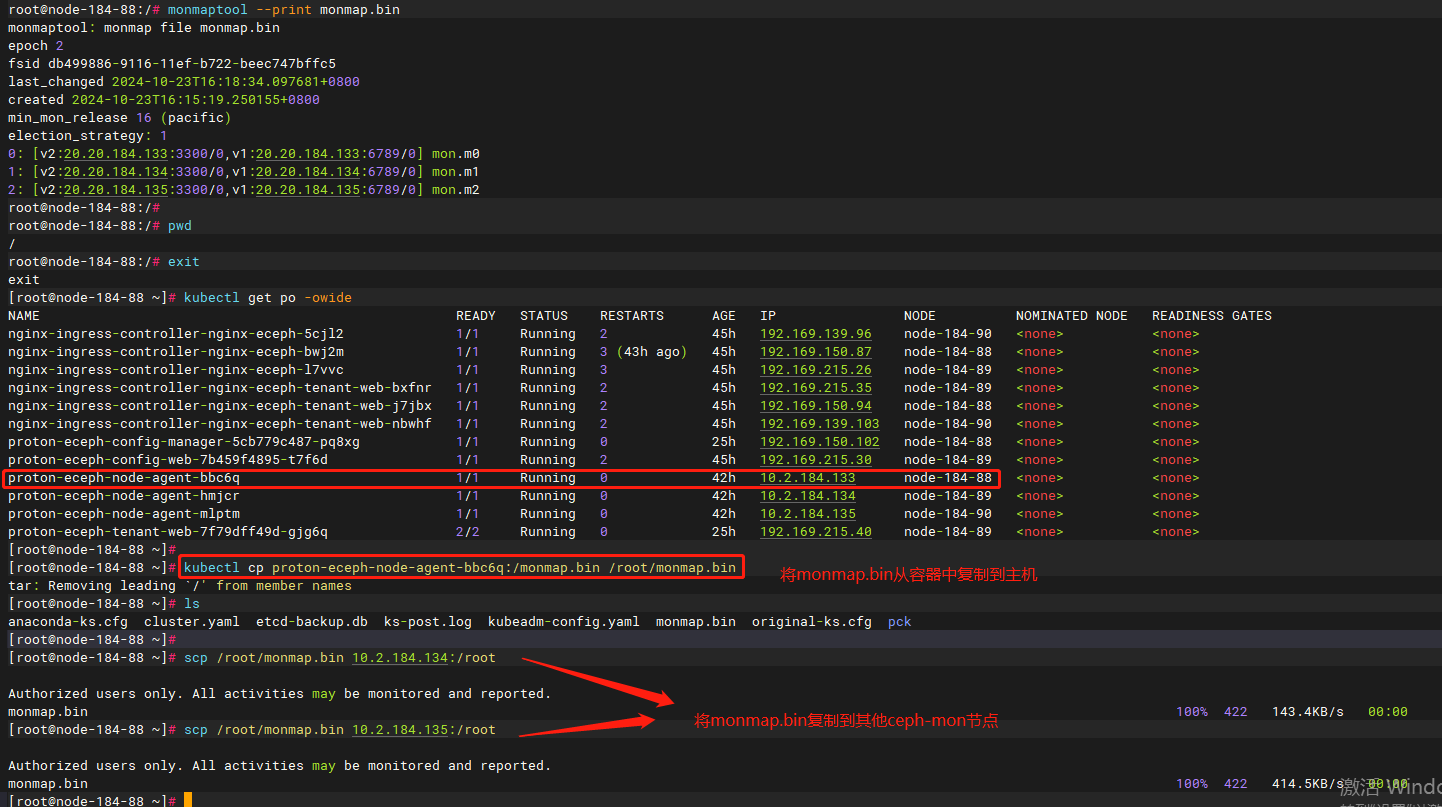Click the NAME column header
Viewport: 1442px width, 807px height.
[24, 316]
